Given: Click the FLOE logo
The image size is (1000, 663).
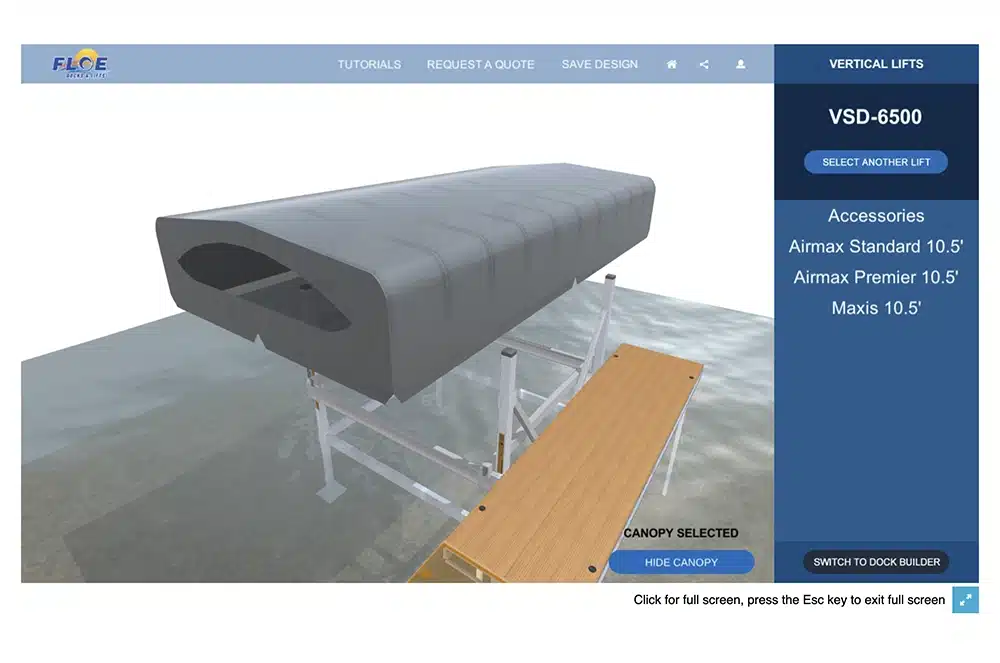Looking at the screenshot, I should [x=78, y=63].
